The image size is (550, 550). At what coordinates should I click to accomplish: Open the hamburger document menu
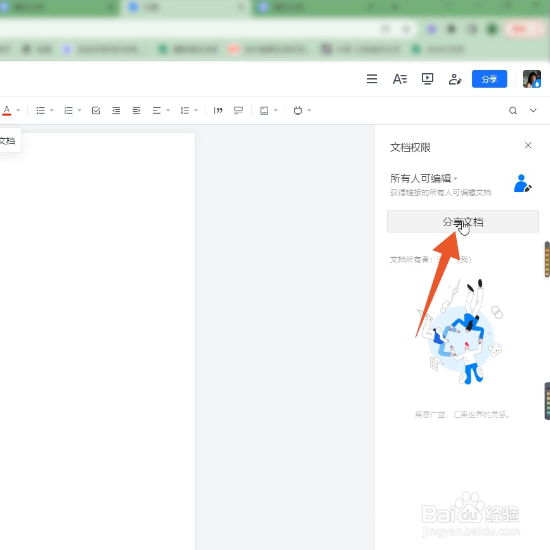(372, 79)
